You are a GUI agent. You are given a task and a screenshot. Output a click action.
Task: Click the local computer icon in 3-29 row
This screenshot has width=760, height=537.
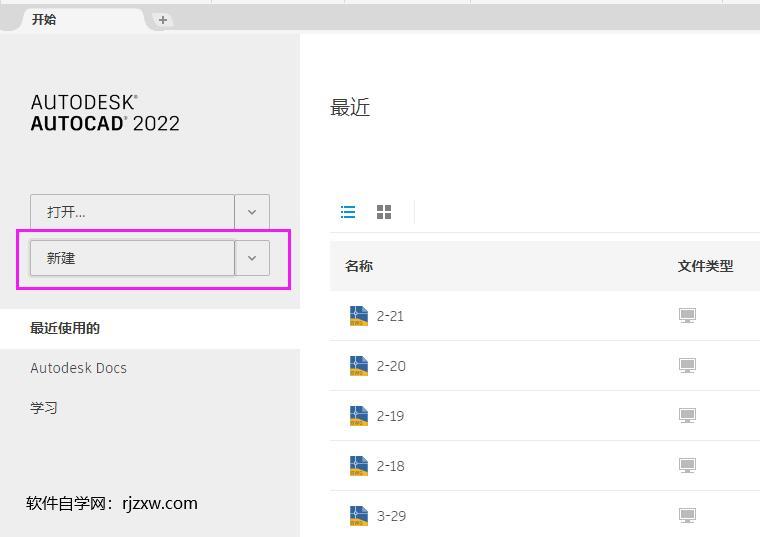pyautogui.click(x=687, y=515)
